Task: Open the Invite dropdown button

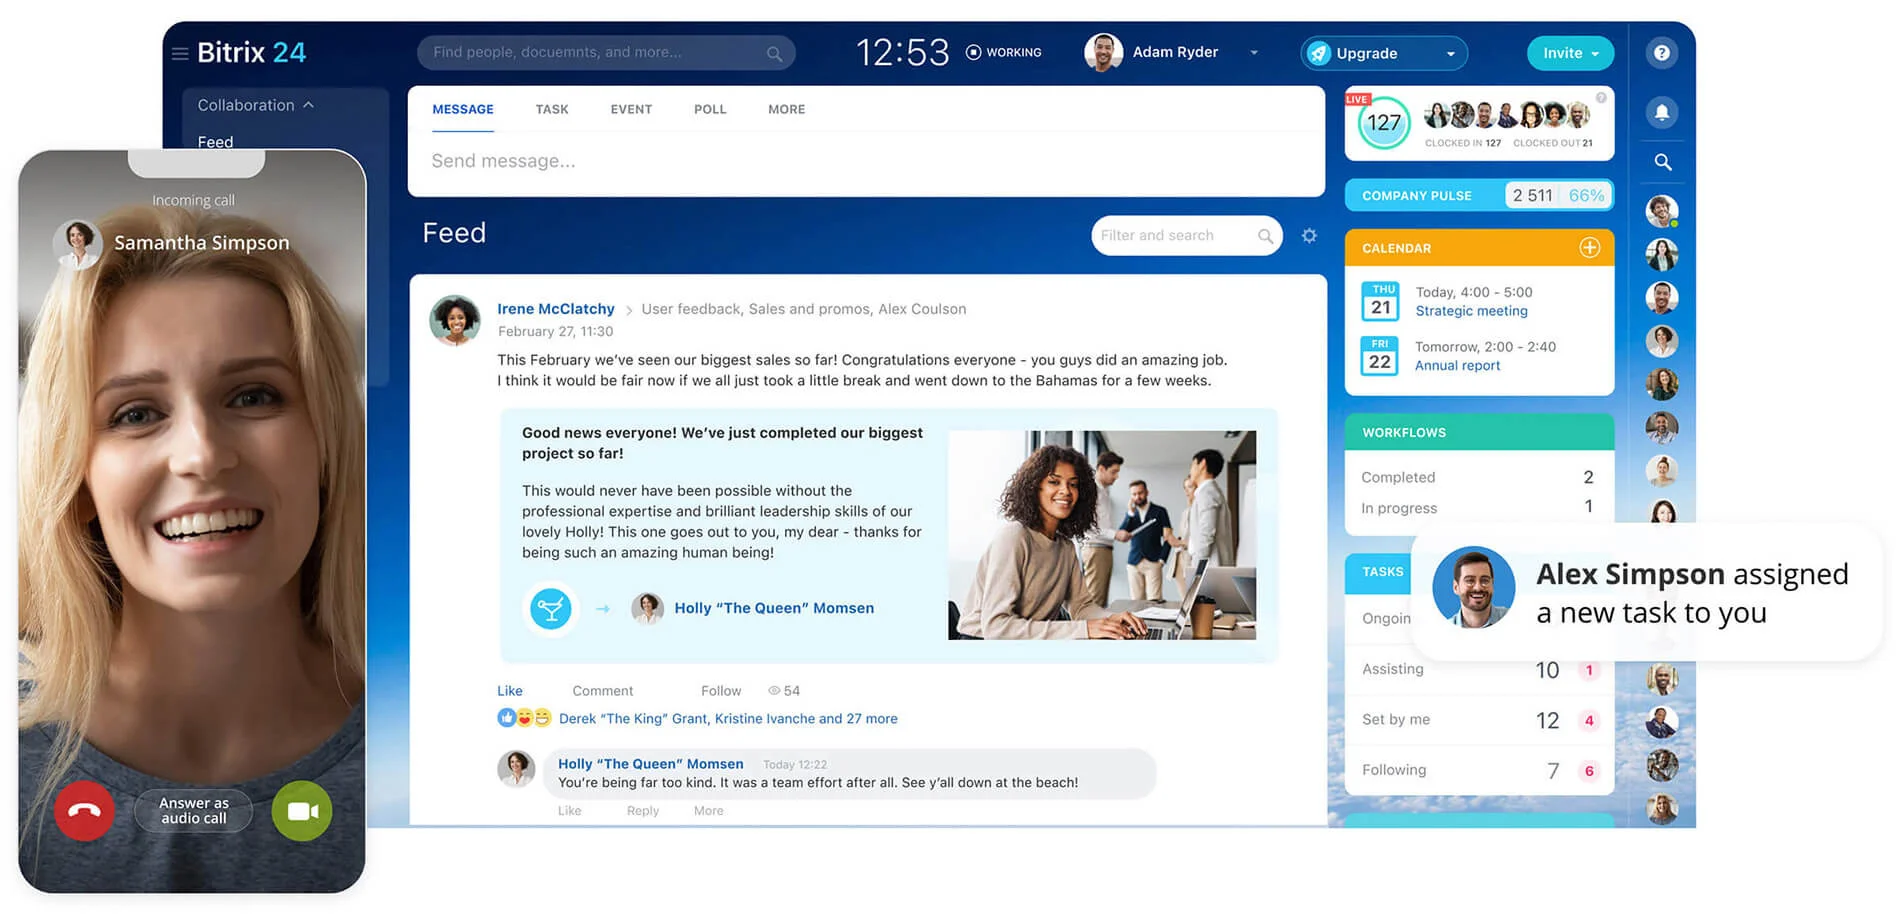Action: [1570, 53]
